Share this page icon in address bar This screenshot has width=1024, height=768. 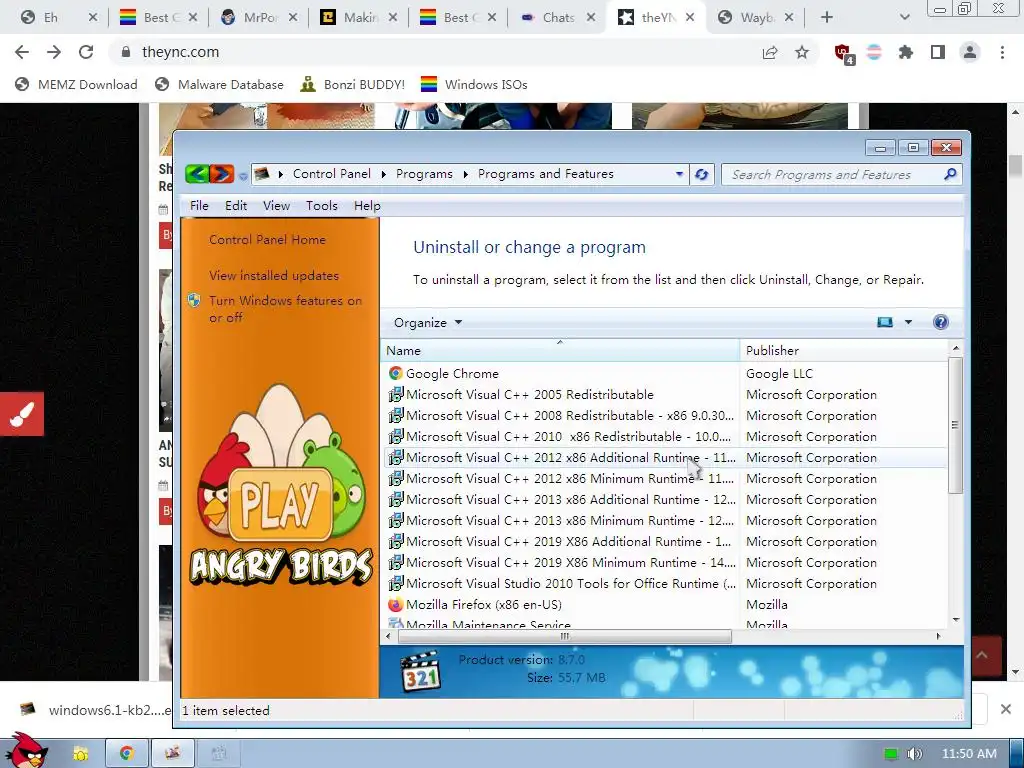coord(770,52)
